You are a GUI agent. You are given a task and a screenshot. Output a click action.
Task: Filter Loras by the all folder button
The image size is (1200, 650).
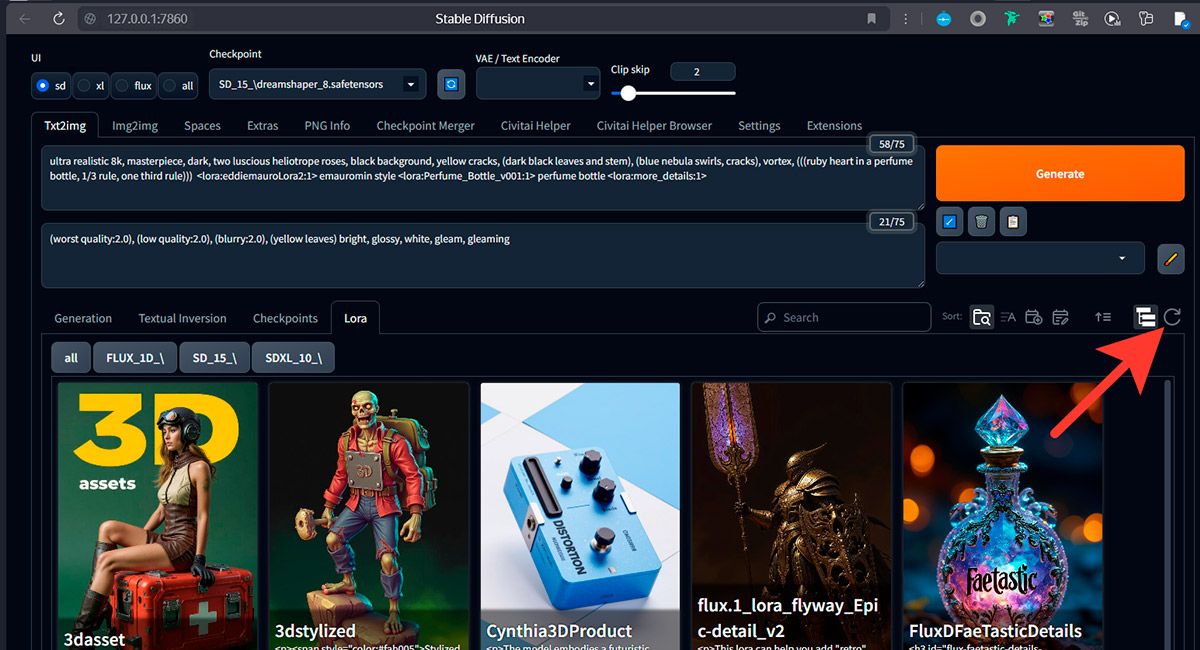[71, 357]
